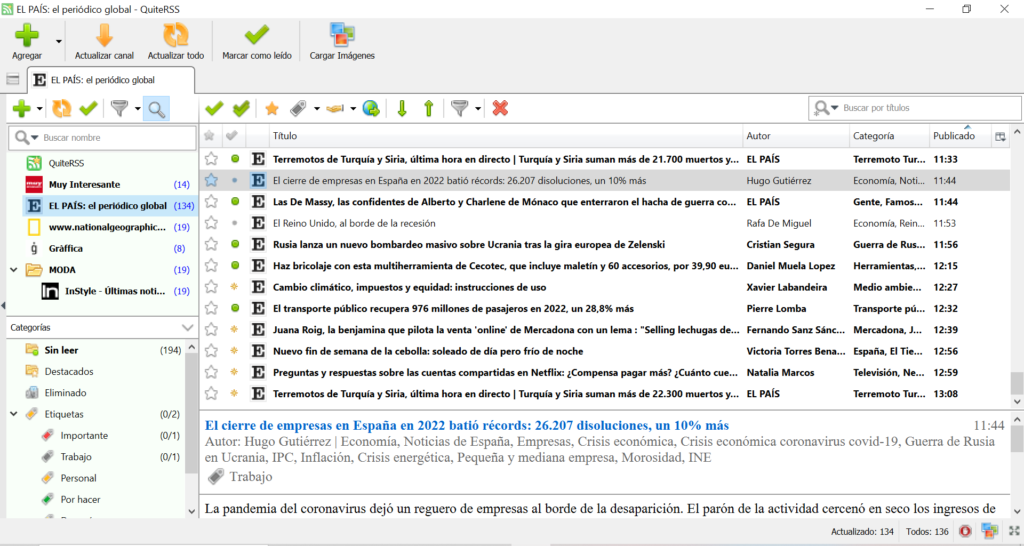This screenshot has height=546, width=1024.
Task: Open the news in external browser via globe icon
Action: pos(371,108)
